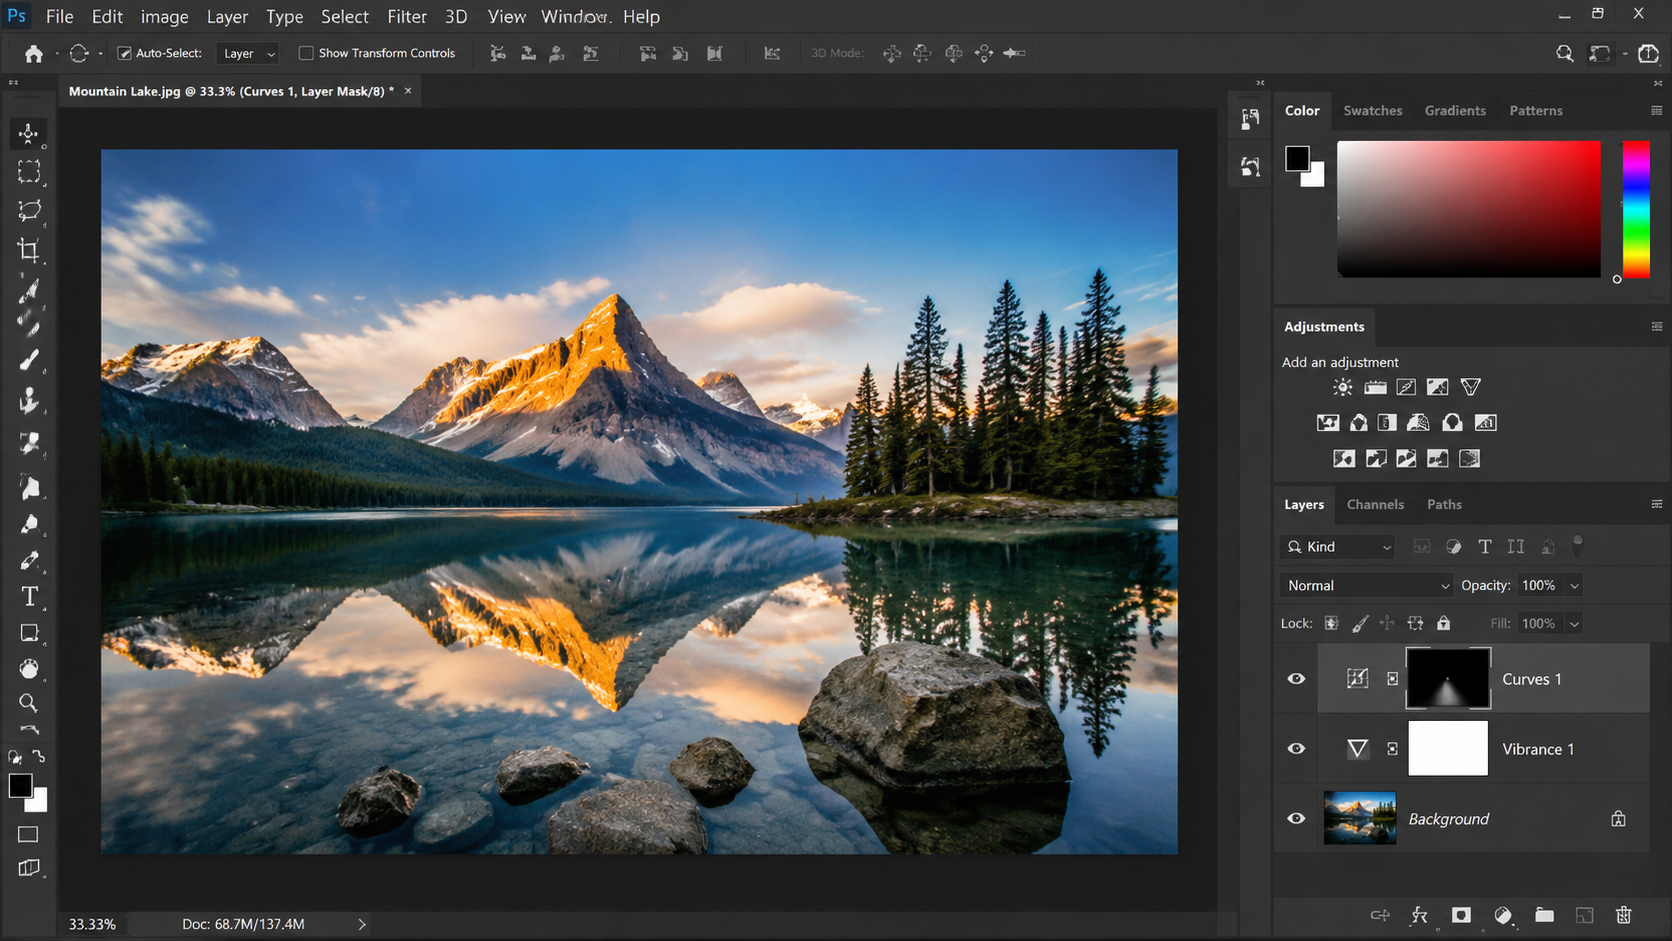This screenshot has height=941, width=1672.
Task: Open the Kind filter dropdown
Action: [1338, 546]
